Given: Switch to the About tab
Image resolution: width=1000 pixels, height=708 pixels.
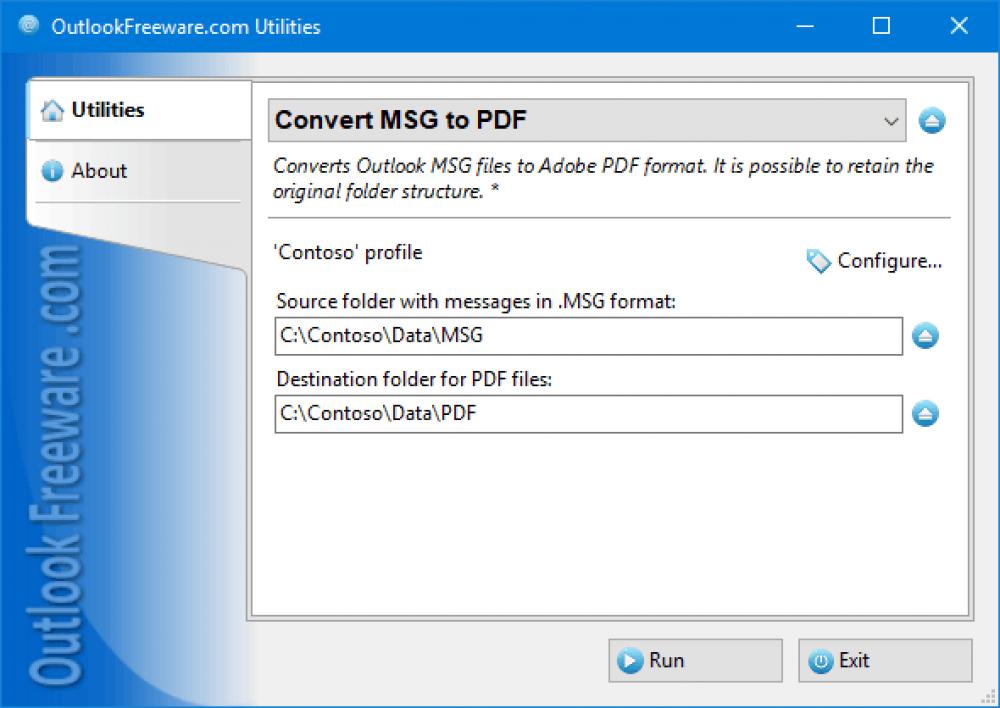Looking at the screenshot, I should (99, 171).
